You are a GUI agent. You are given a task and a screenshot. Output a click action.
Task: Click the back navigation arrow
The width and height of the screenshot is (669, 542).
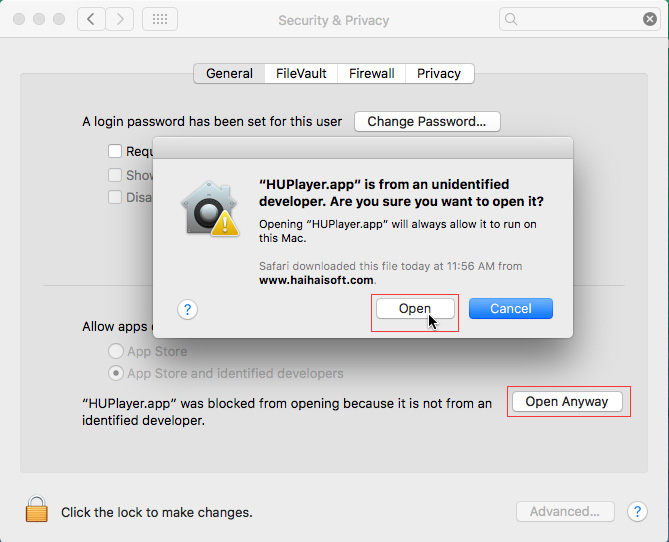click(91, 19)
